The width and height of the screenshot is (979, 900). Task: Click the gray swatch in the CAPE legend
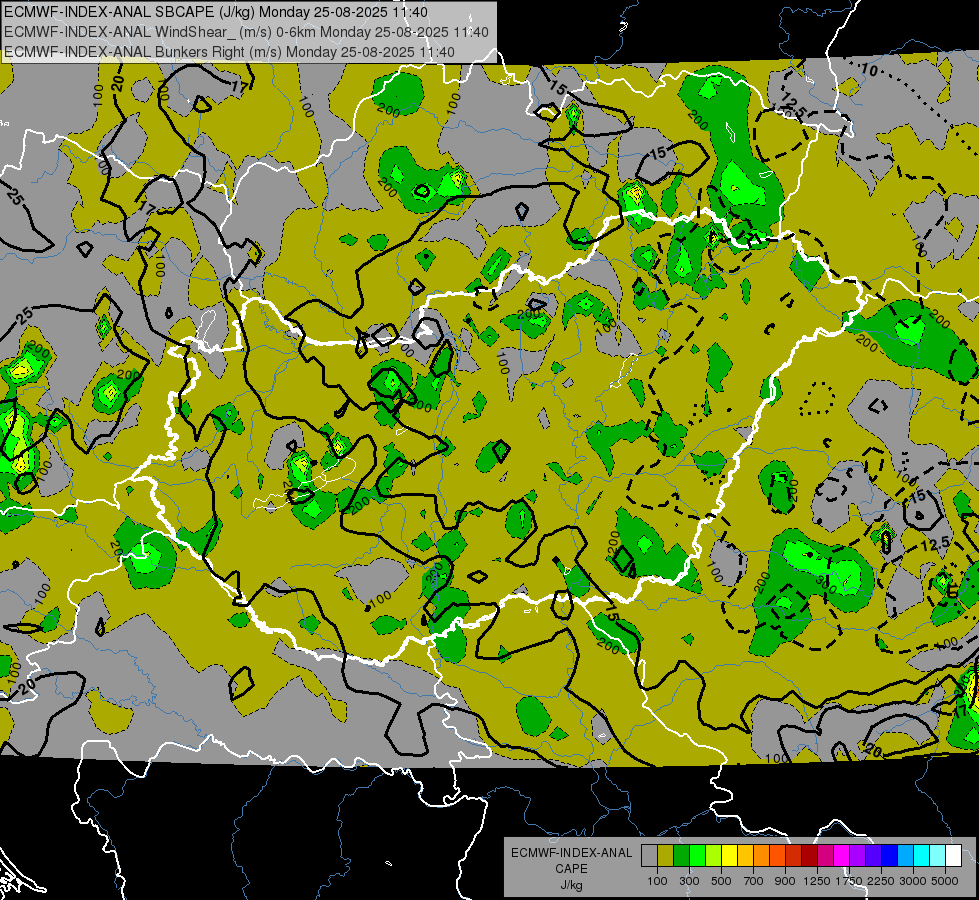[649, 855]
